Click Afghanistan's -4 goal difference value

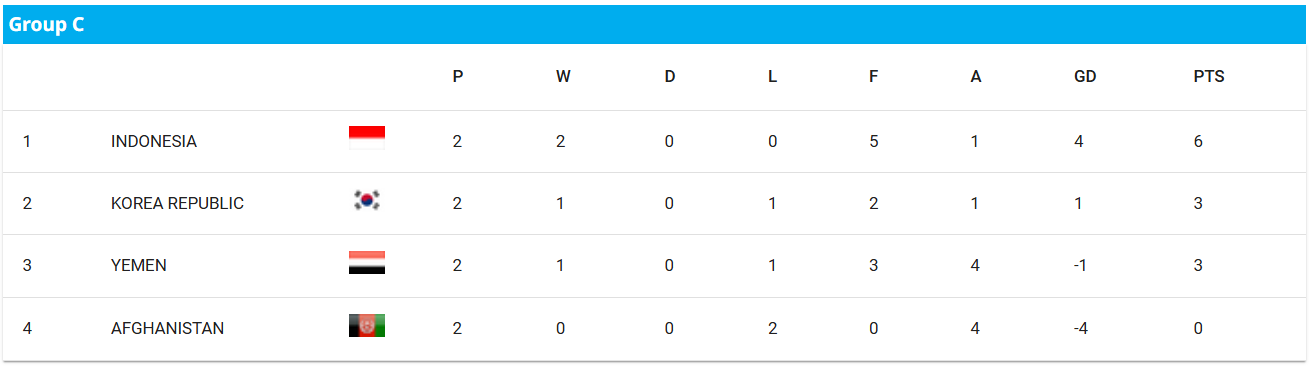[1081, 328]
